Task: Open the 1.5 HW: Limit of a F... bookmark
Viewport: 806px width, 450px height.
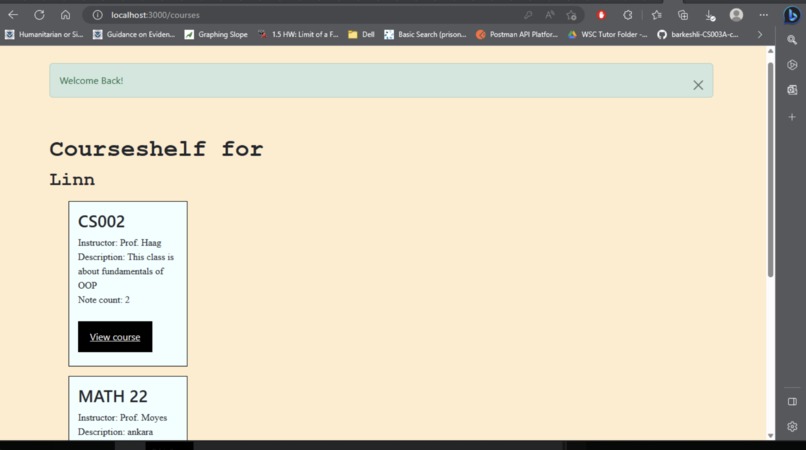Action: coord(298,34)
